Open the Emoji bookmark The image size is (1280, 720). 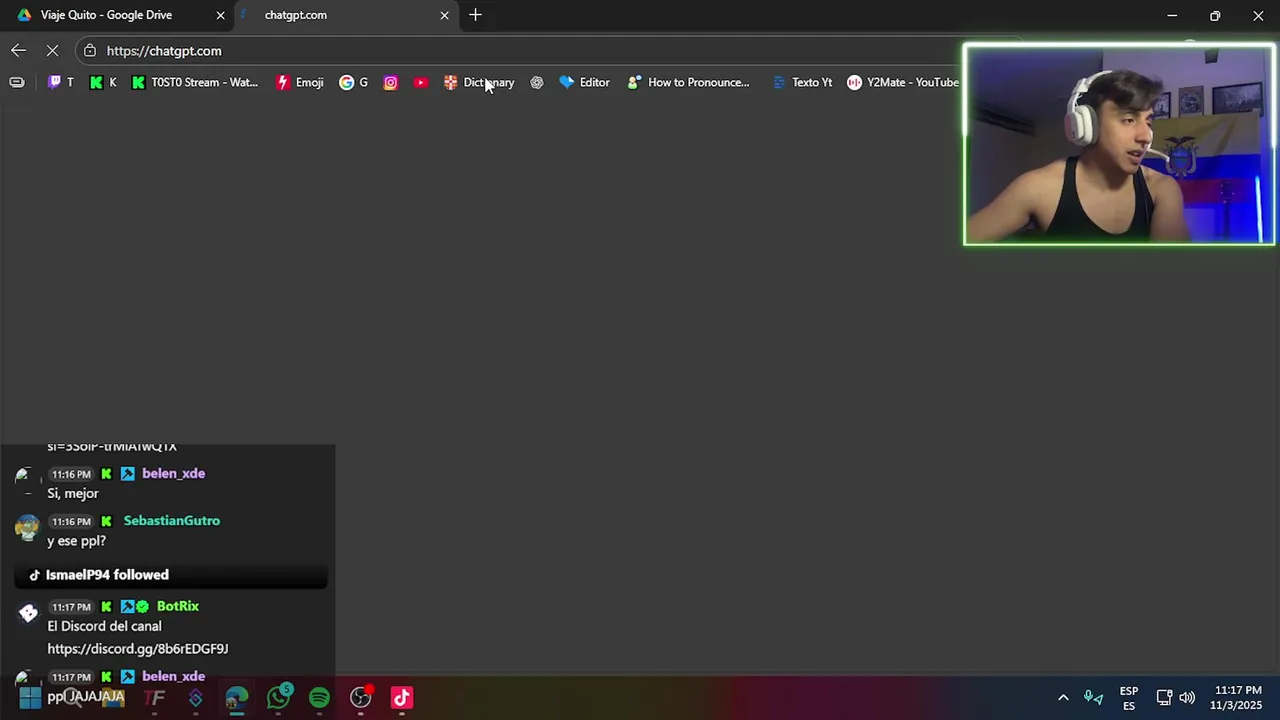tap(300, 82)
